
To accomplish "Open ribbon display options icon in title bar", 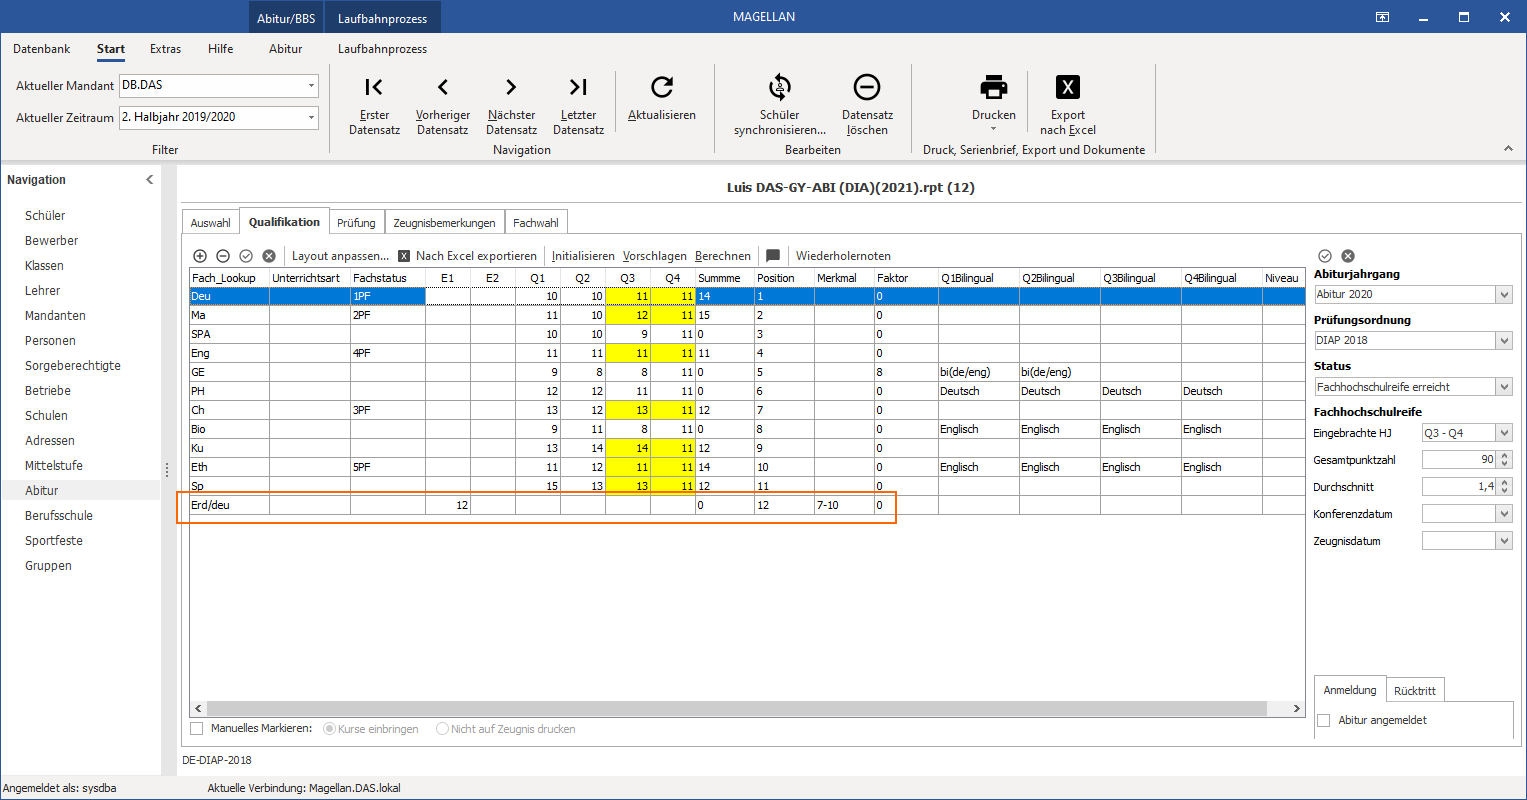I will (1383, 17).
